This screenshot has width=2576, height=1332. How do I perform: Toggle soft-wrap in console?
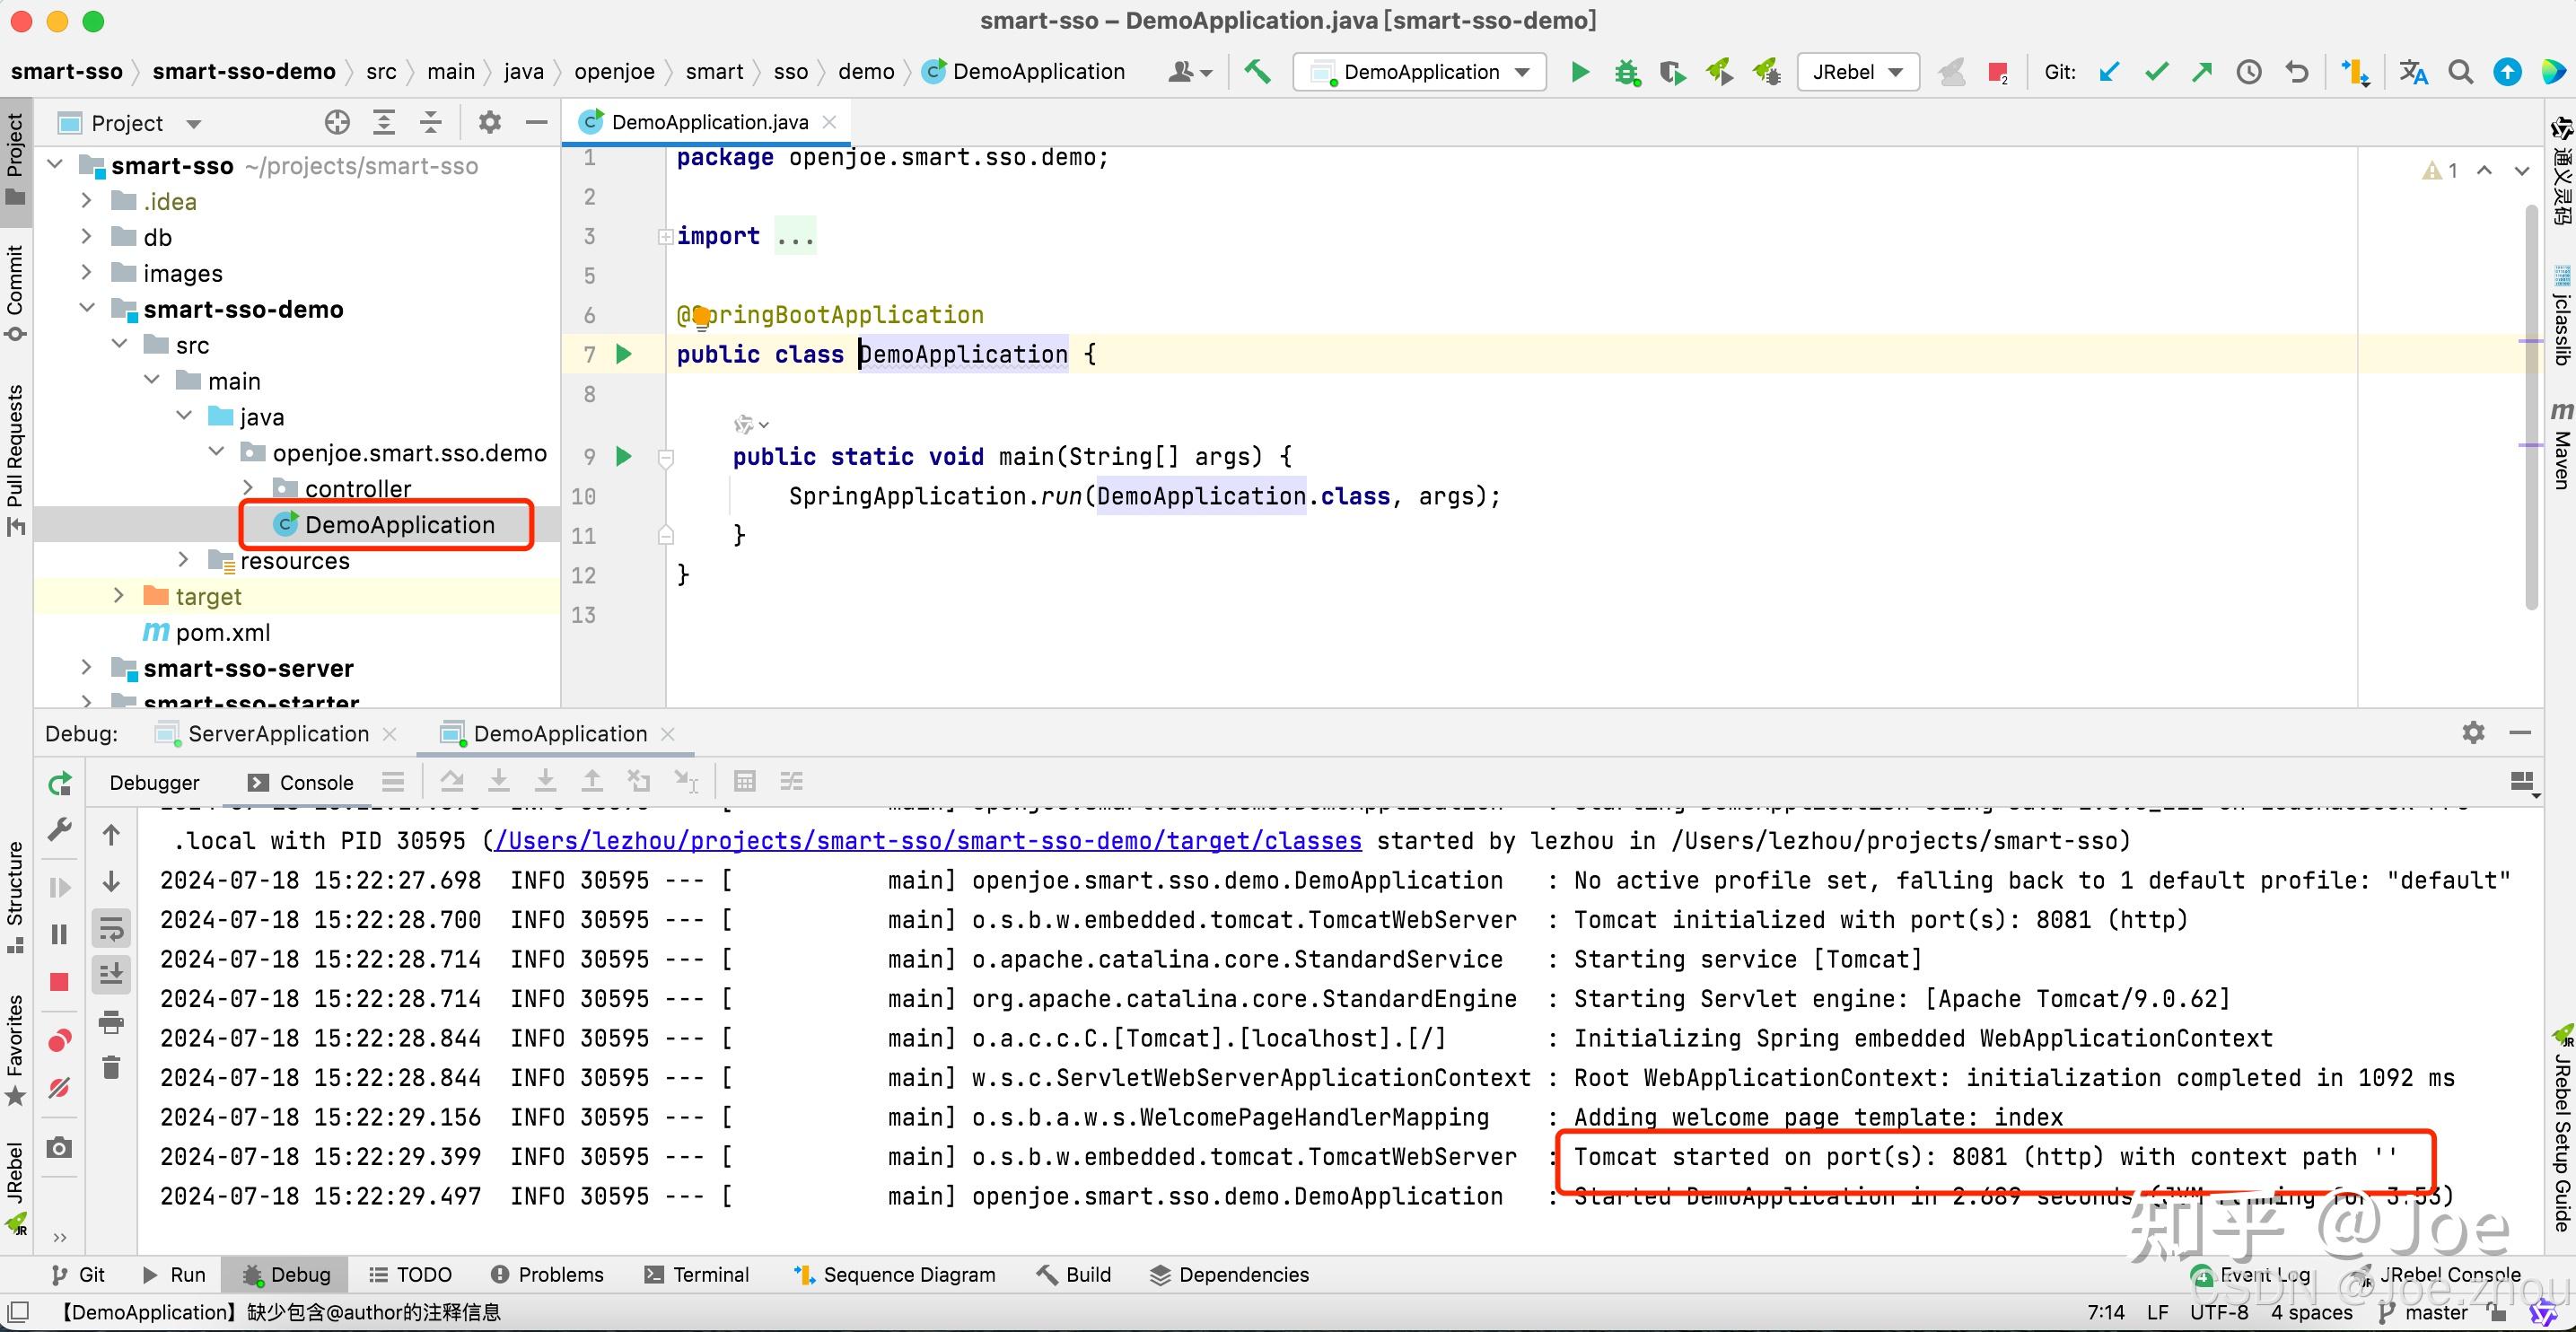click(x=111, y=928)
